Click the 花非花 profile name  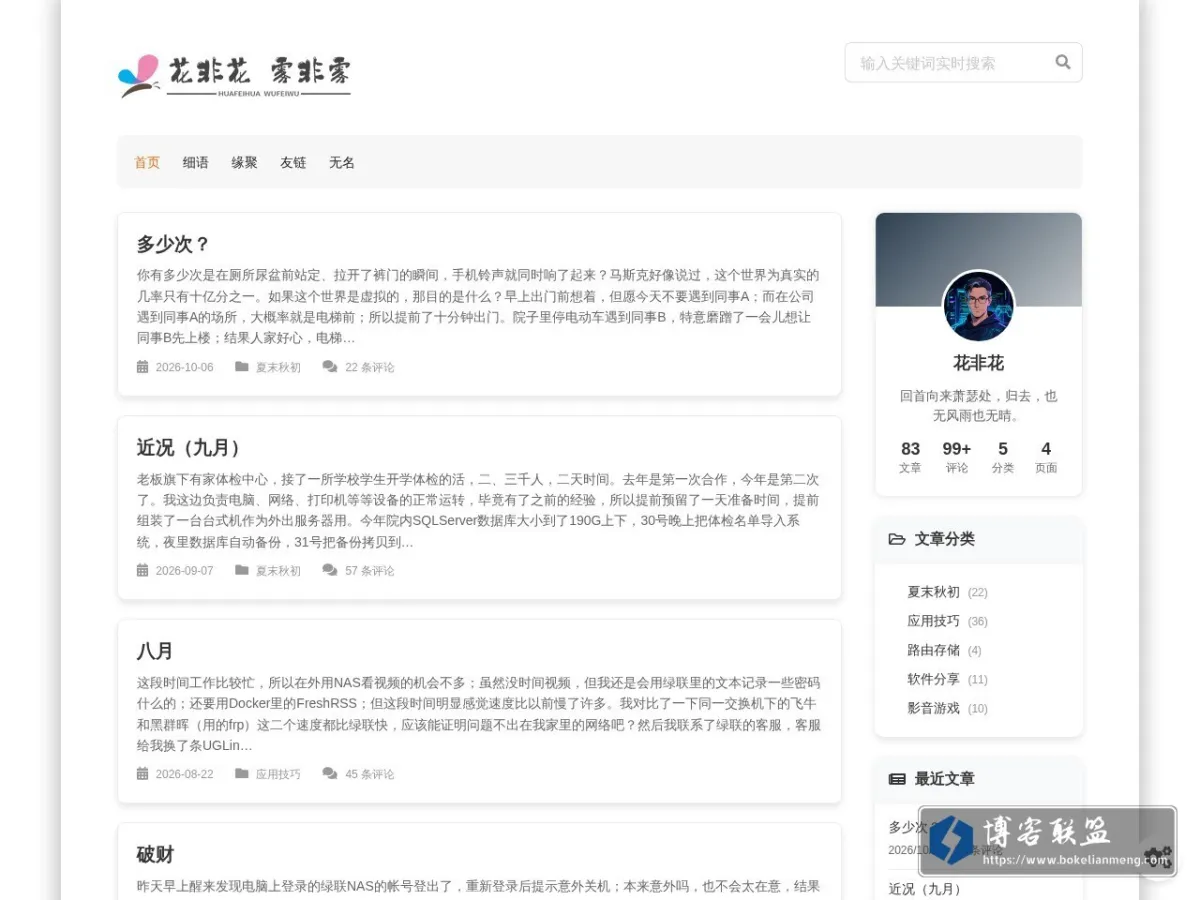(978, 363)
